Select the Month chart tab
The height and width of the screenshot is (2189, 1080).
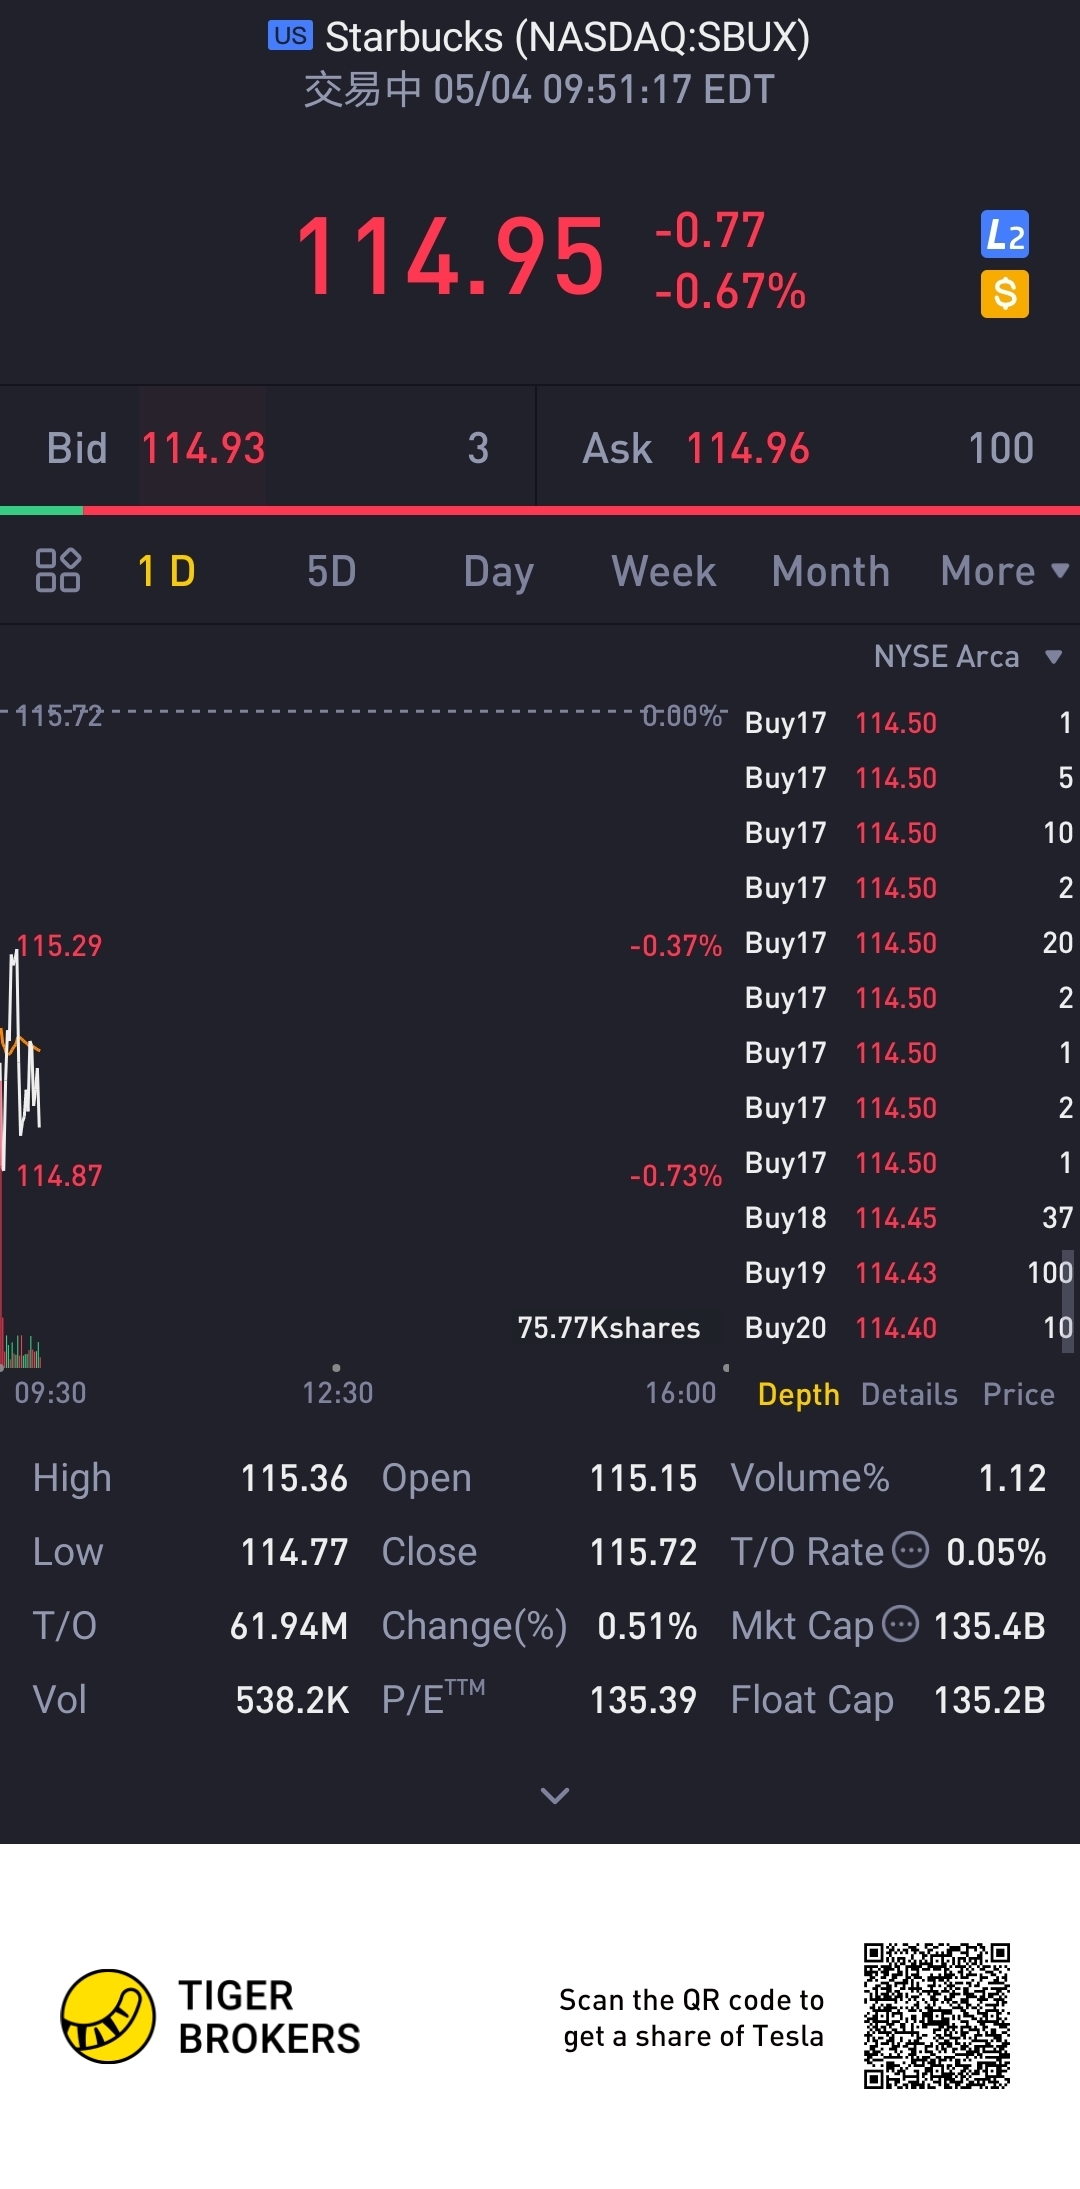pos(830,571)
